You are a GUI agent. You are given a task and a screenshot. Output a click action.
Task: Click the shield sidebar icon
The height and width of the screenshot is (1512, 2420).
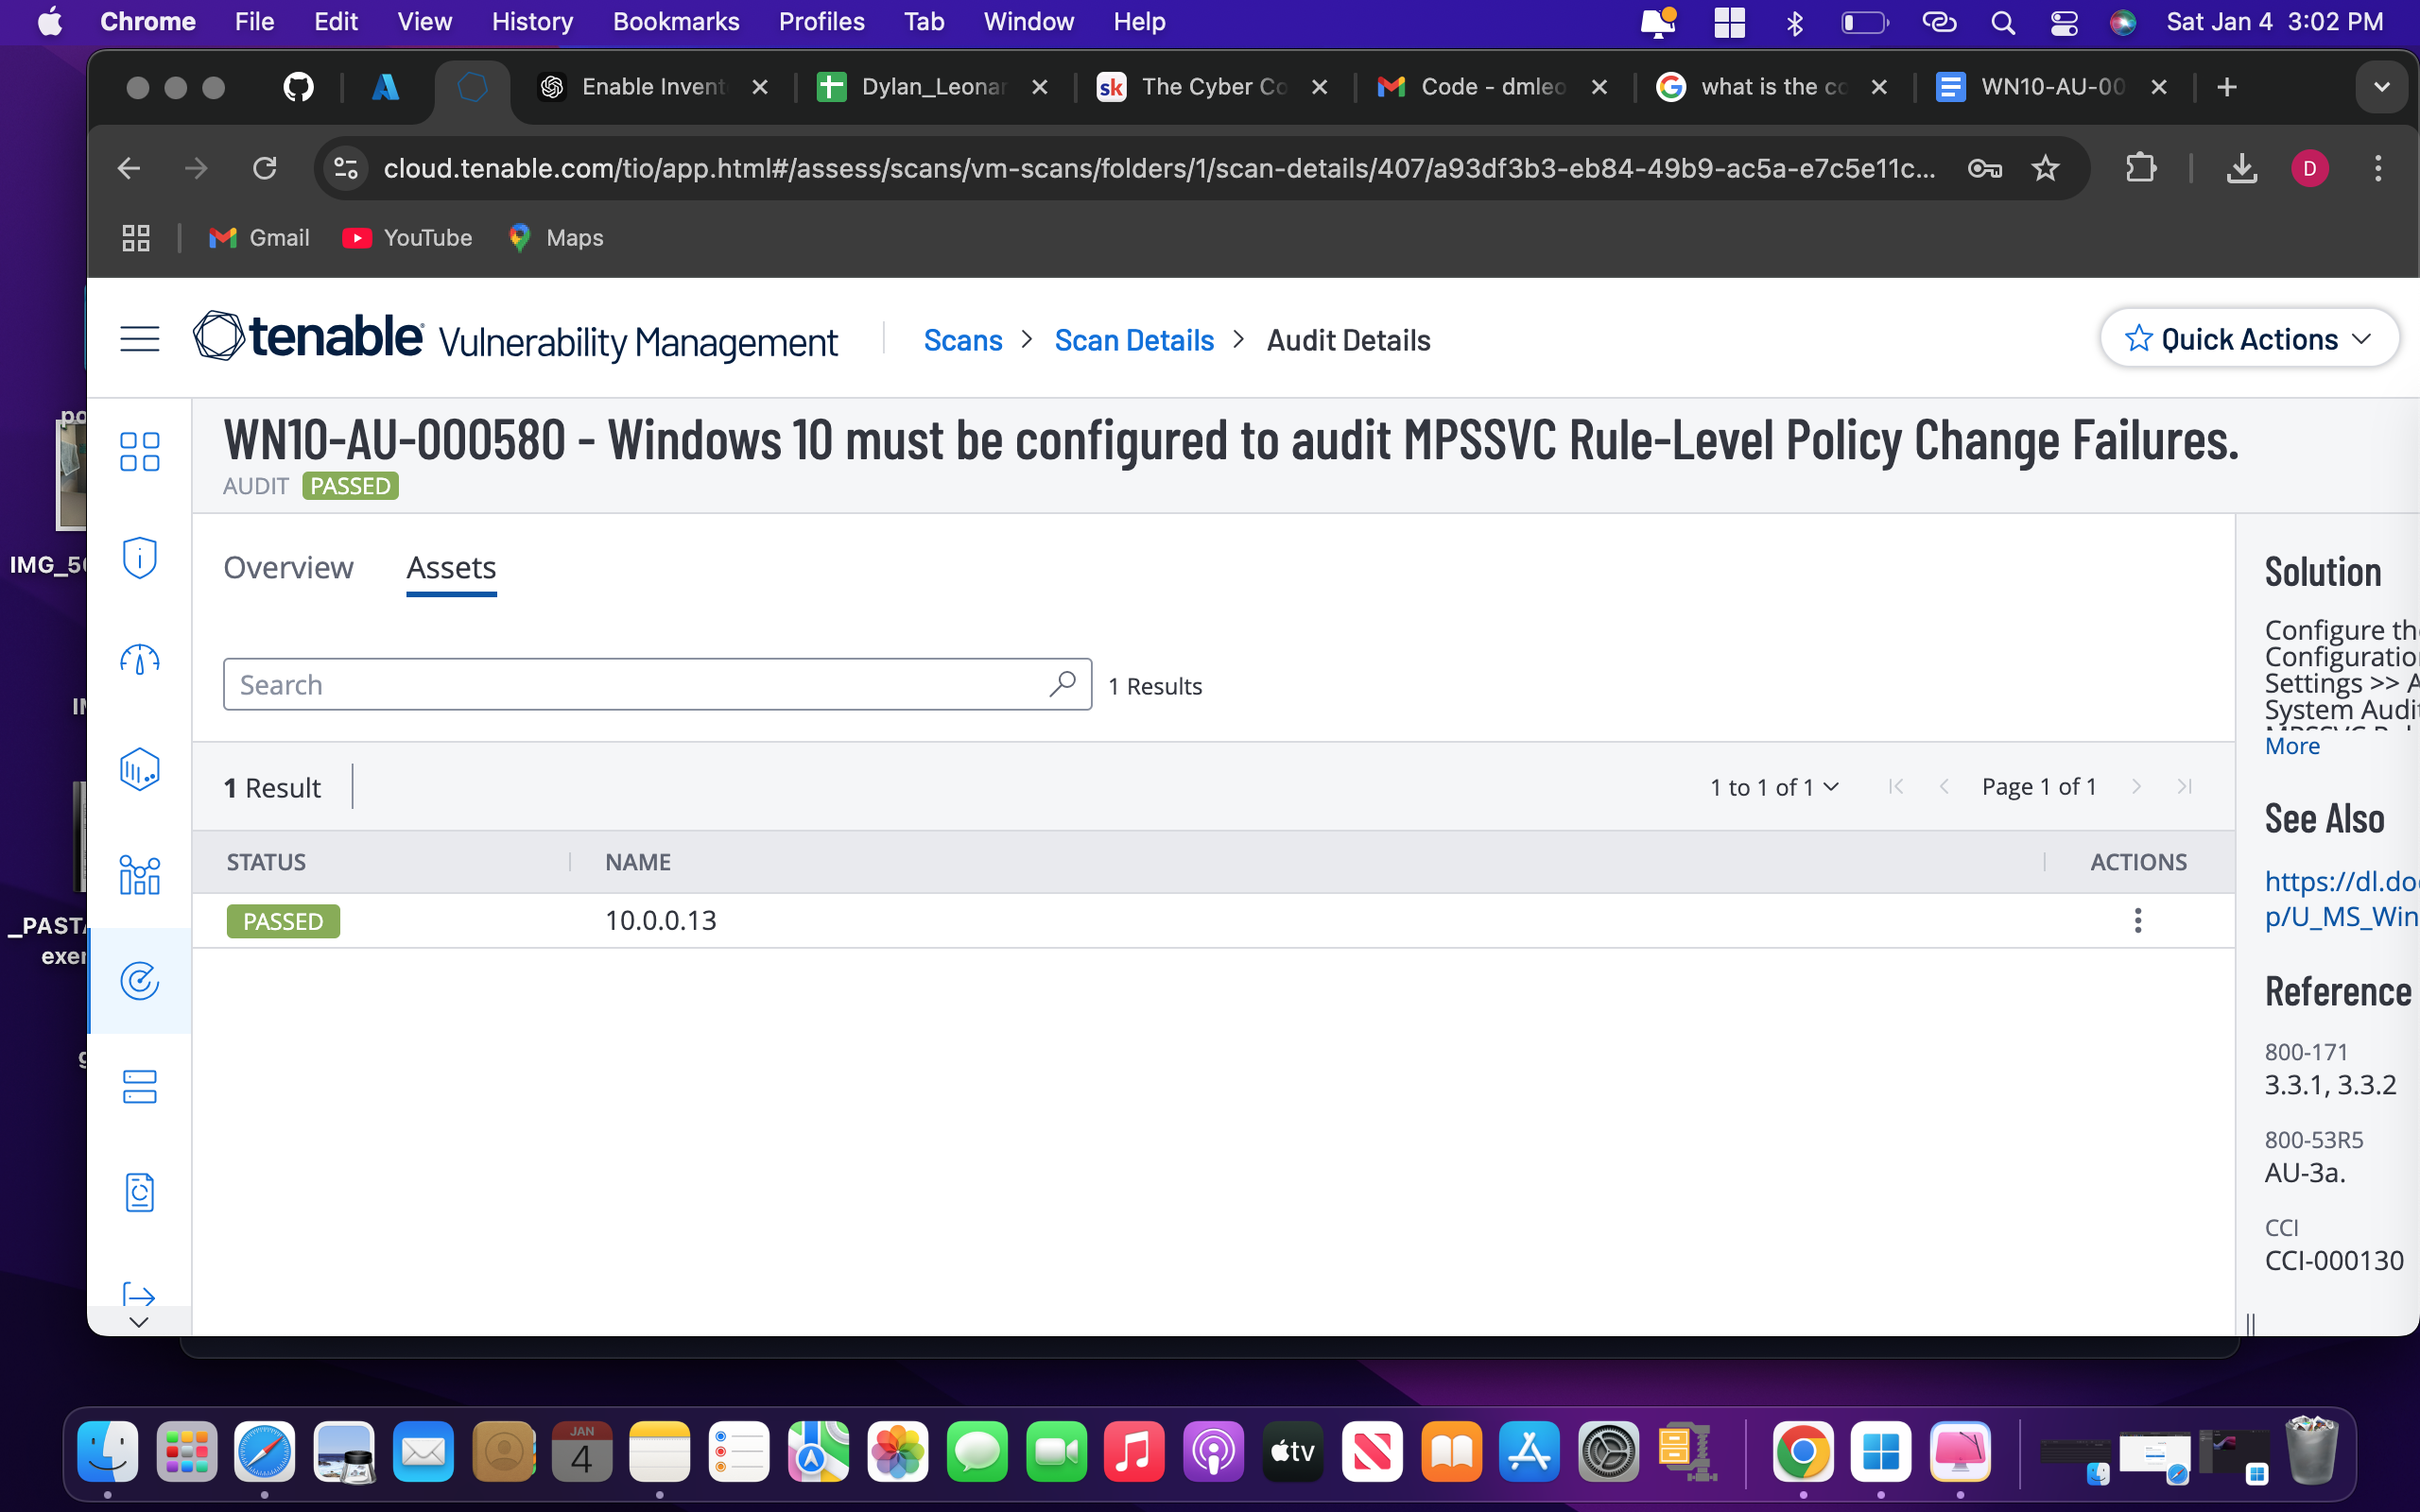click(139, 557)
